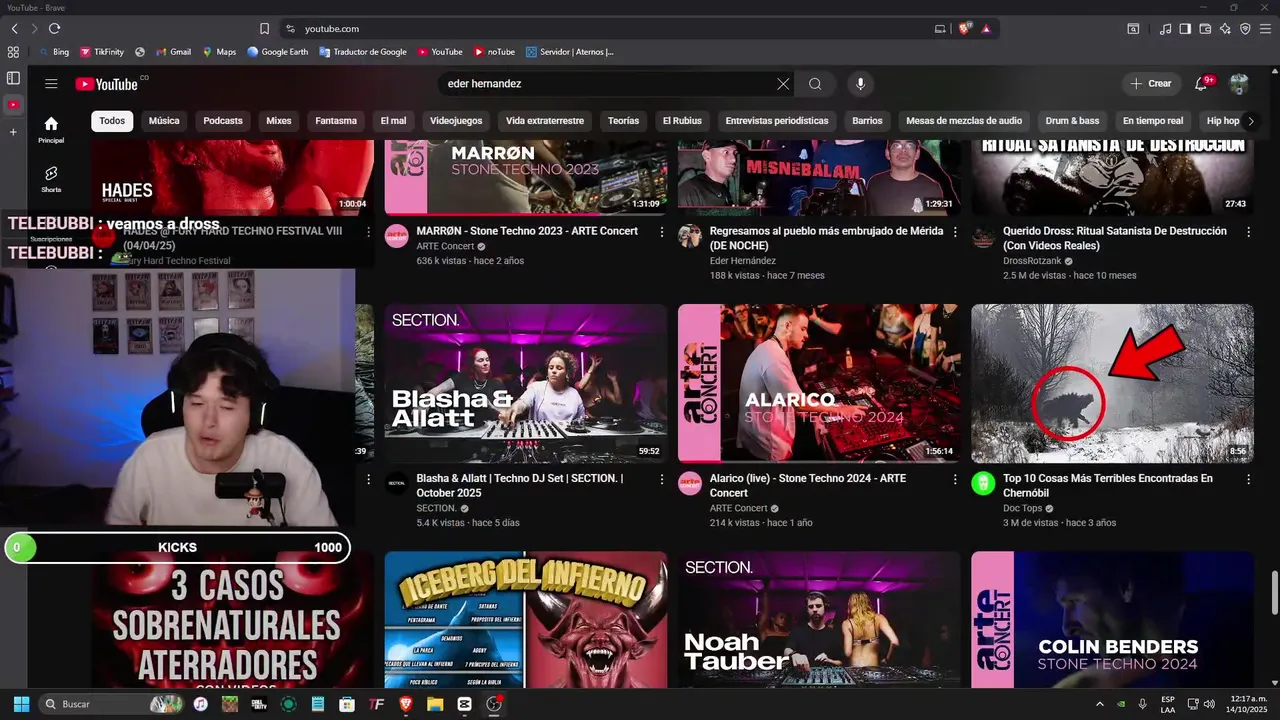Open File Explorer from the taskbar

[x=435, y=704]
